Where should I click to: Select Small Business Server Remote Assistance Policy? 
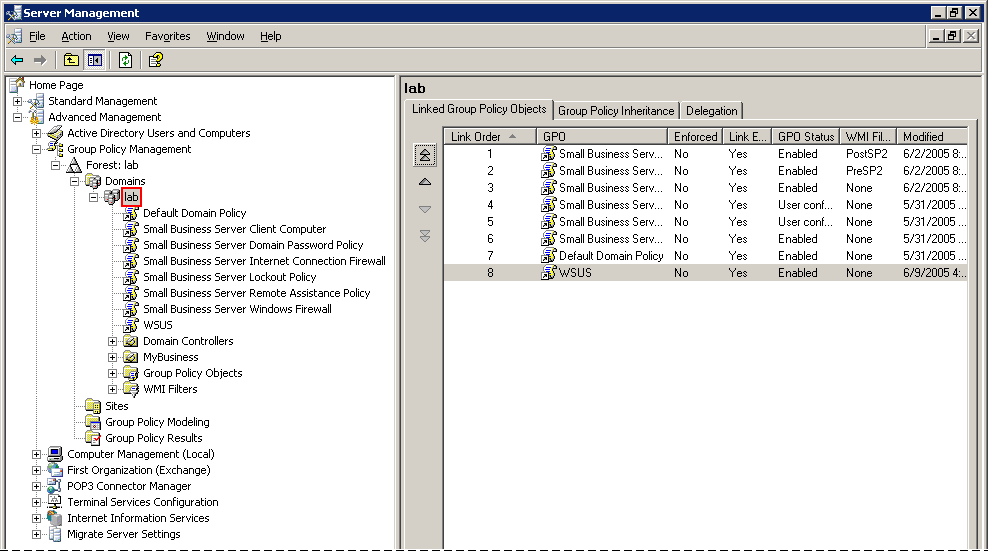[256, 293]
